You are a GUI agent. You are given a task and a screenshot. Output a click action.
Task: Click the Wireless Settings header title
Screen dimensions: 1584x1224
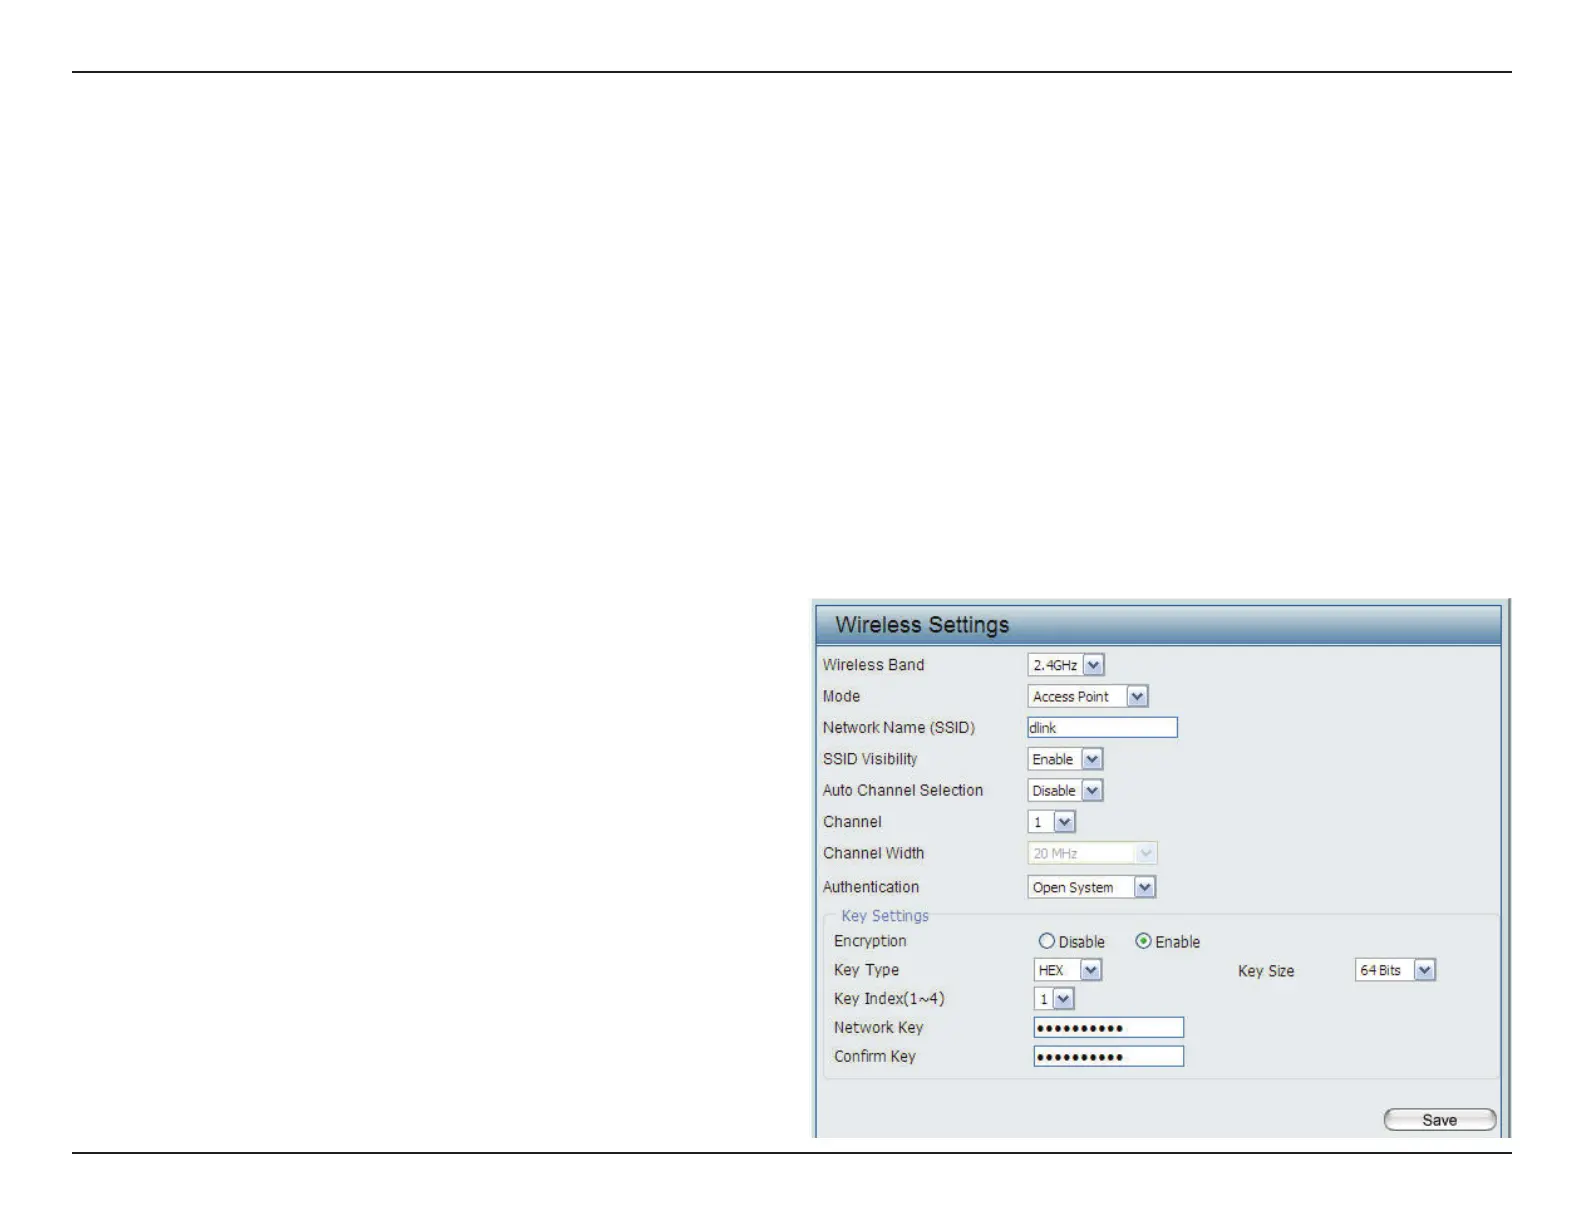click(x=922, y=625)
